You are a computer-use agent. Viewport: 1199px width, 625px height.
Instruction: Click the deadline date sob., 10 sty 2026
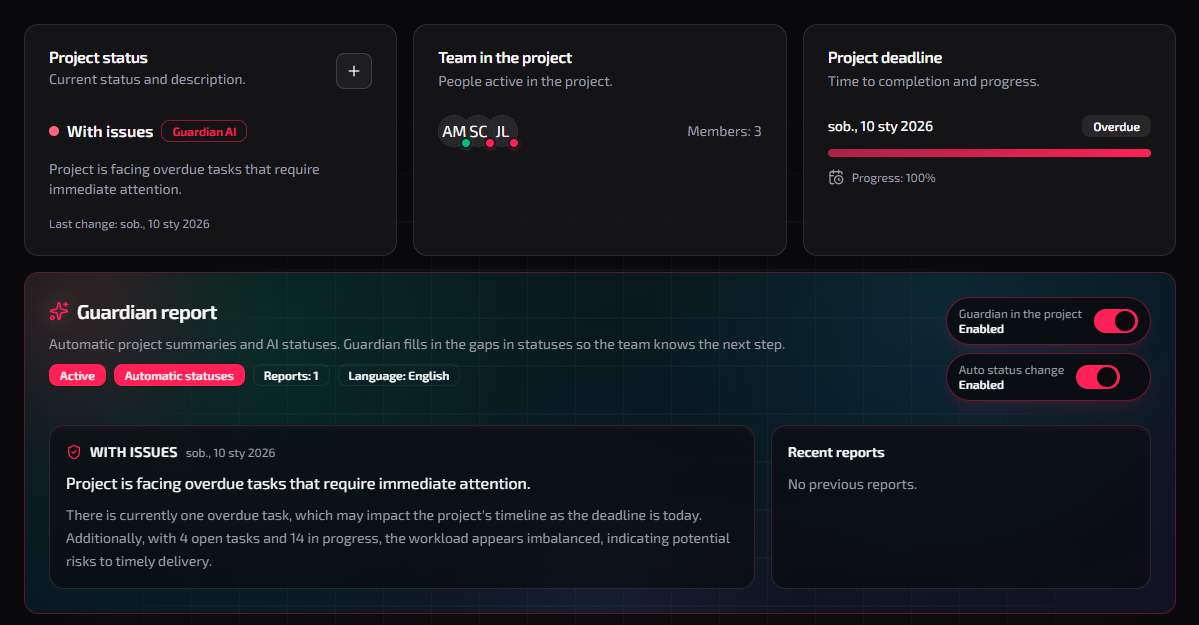pyautogui.click(x=880, y=127)
